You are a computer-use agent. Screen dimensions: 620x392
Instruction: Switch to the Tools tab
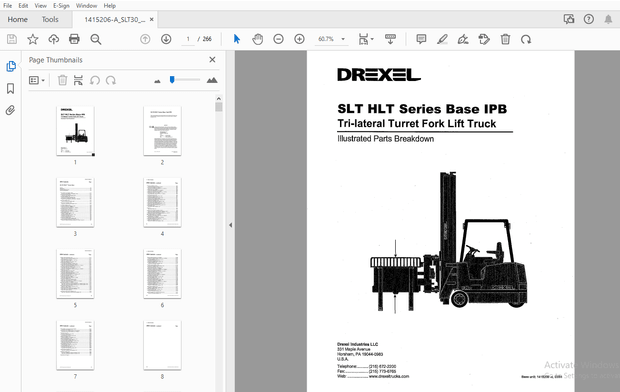(50, 19)
